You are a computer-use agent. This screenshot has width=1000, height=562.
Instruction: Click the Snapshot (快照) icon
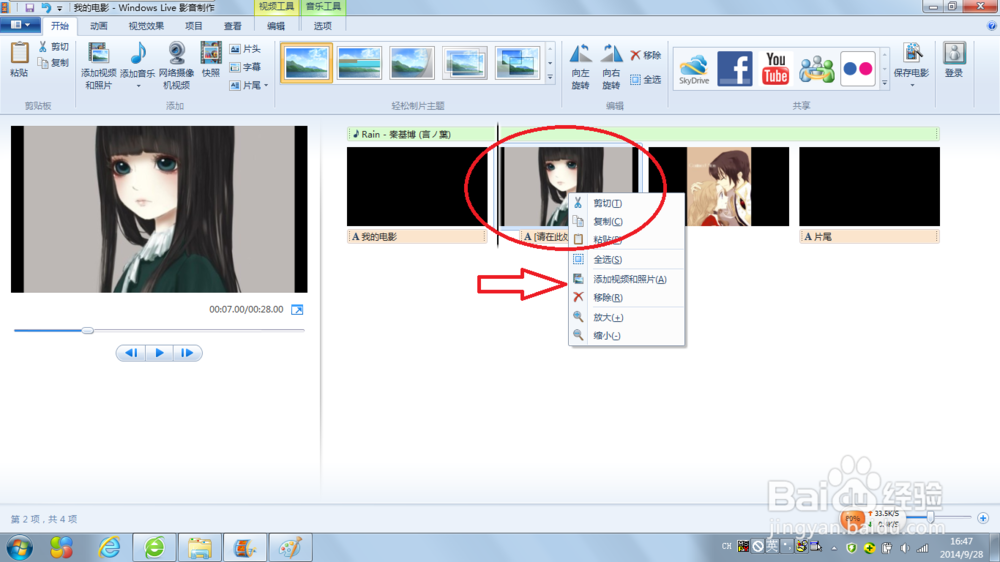(211, 54)
